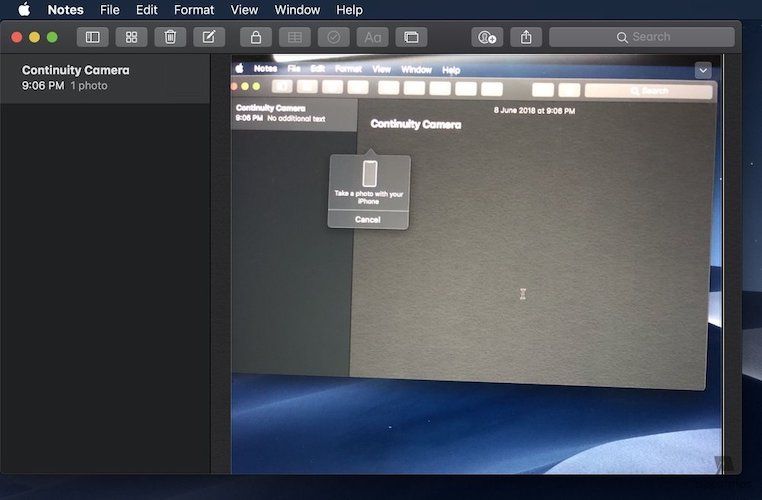Create a new note with compose icon

pos(208,37)
